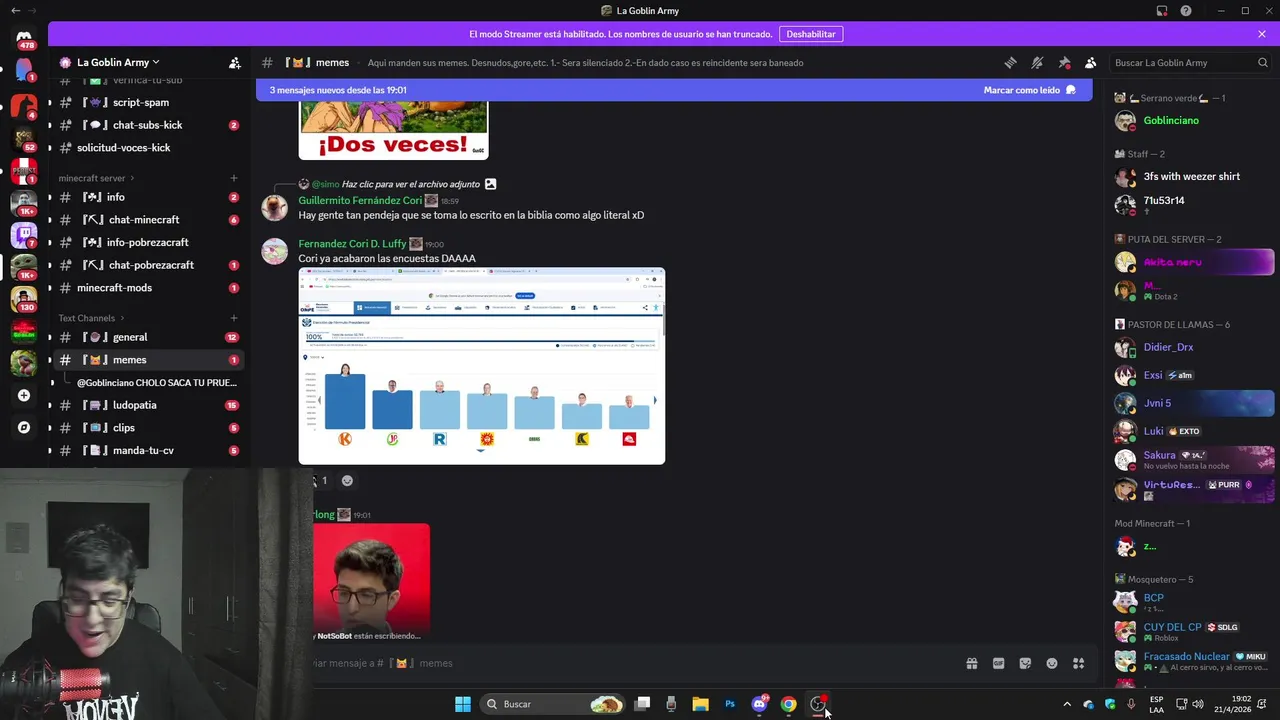Open File Explorer from the taskbar

pos(700,704)
